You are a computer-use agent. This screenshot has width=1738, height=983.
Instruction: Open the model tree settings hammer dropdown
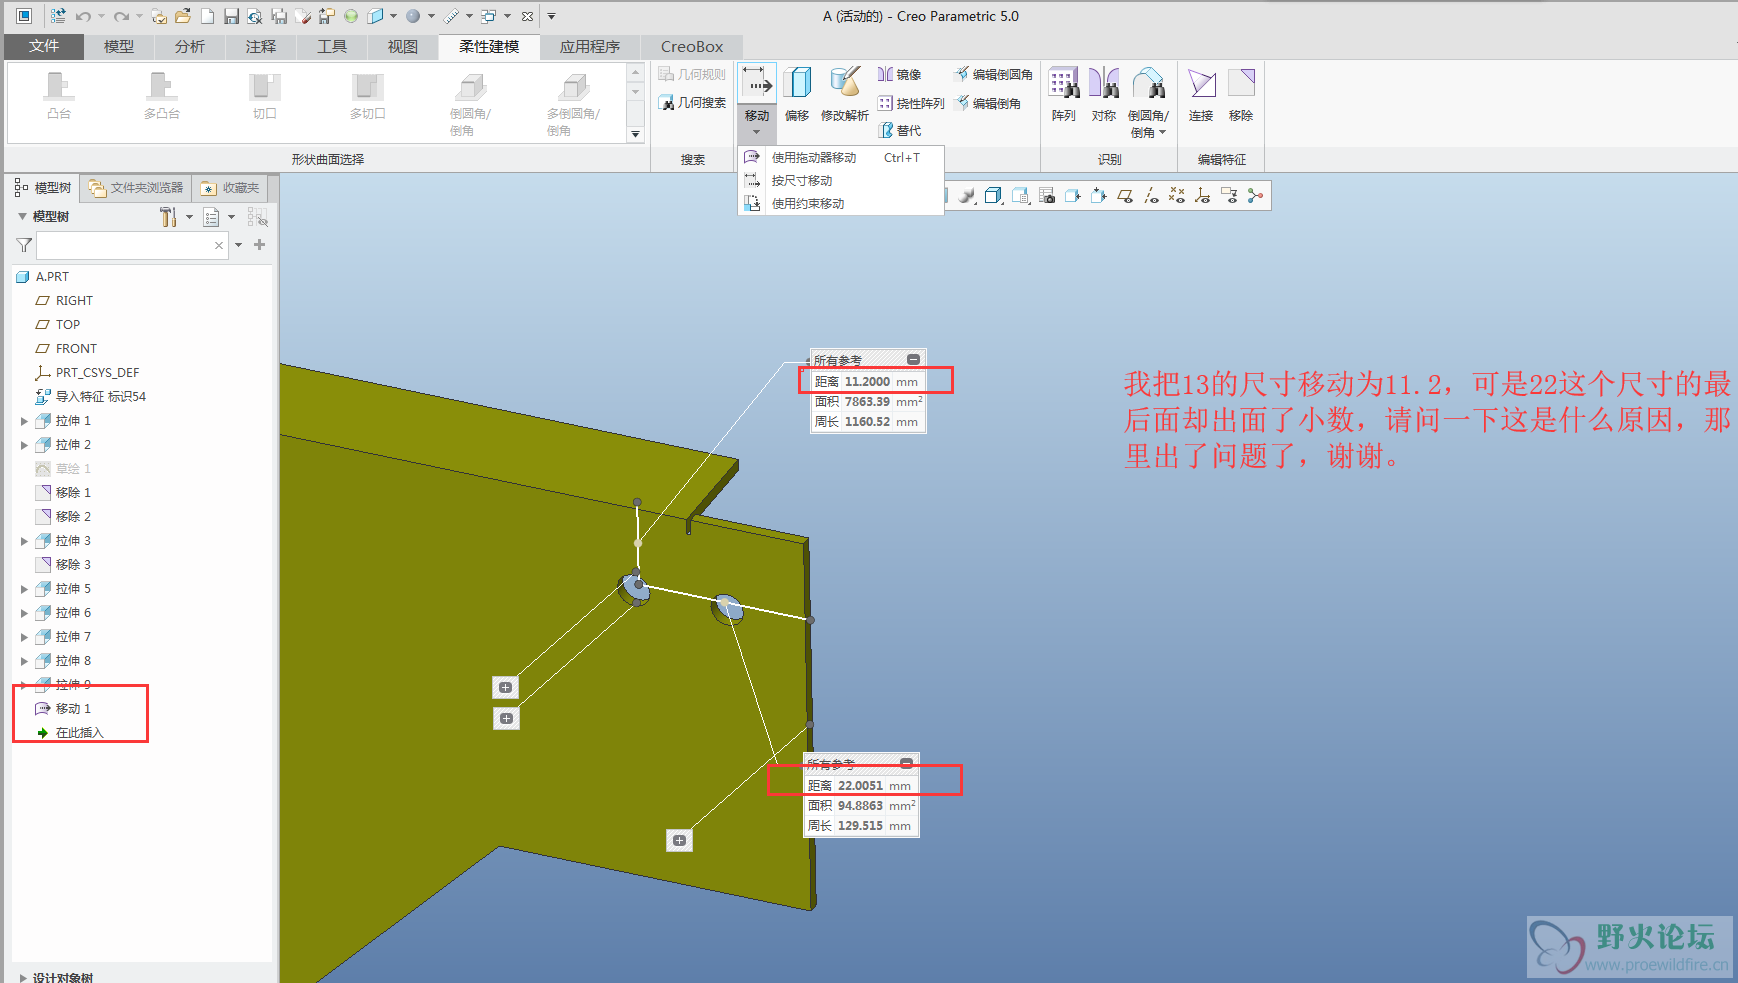(189, 217)
